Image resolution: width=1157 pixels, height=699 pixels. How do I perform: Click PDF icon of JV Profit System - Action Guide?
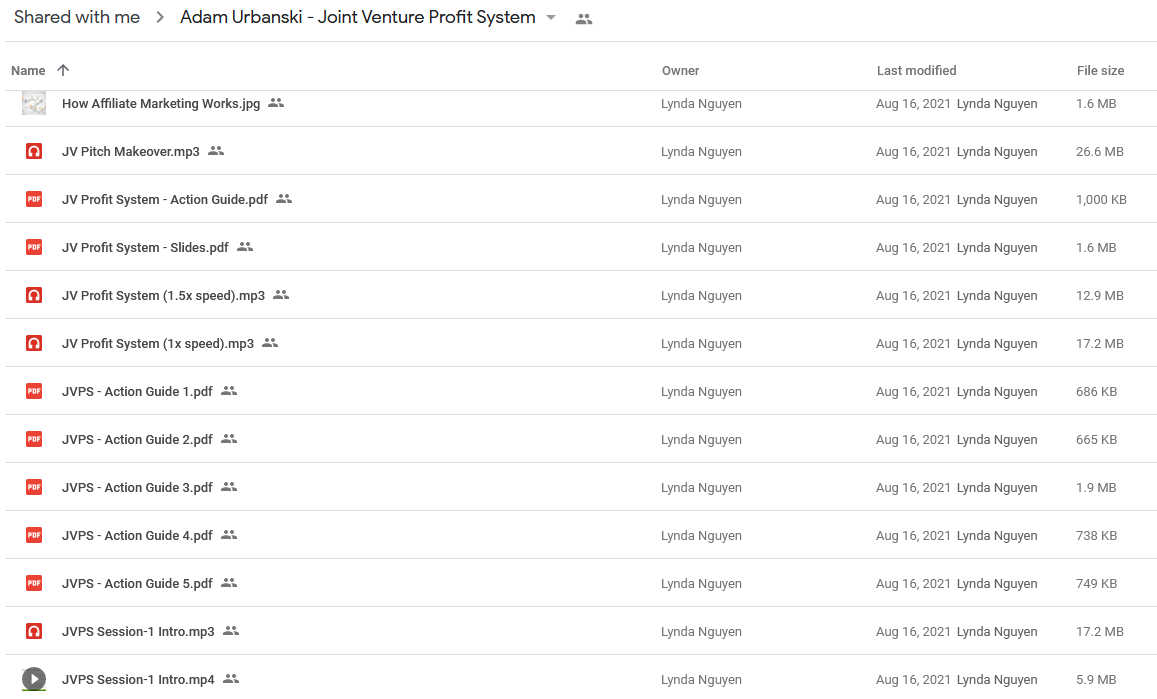pos(34,199)
